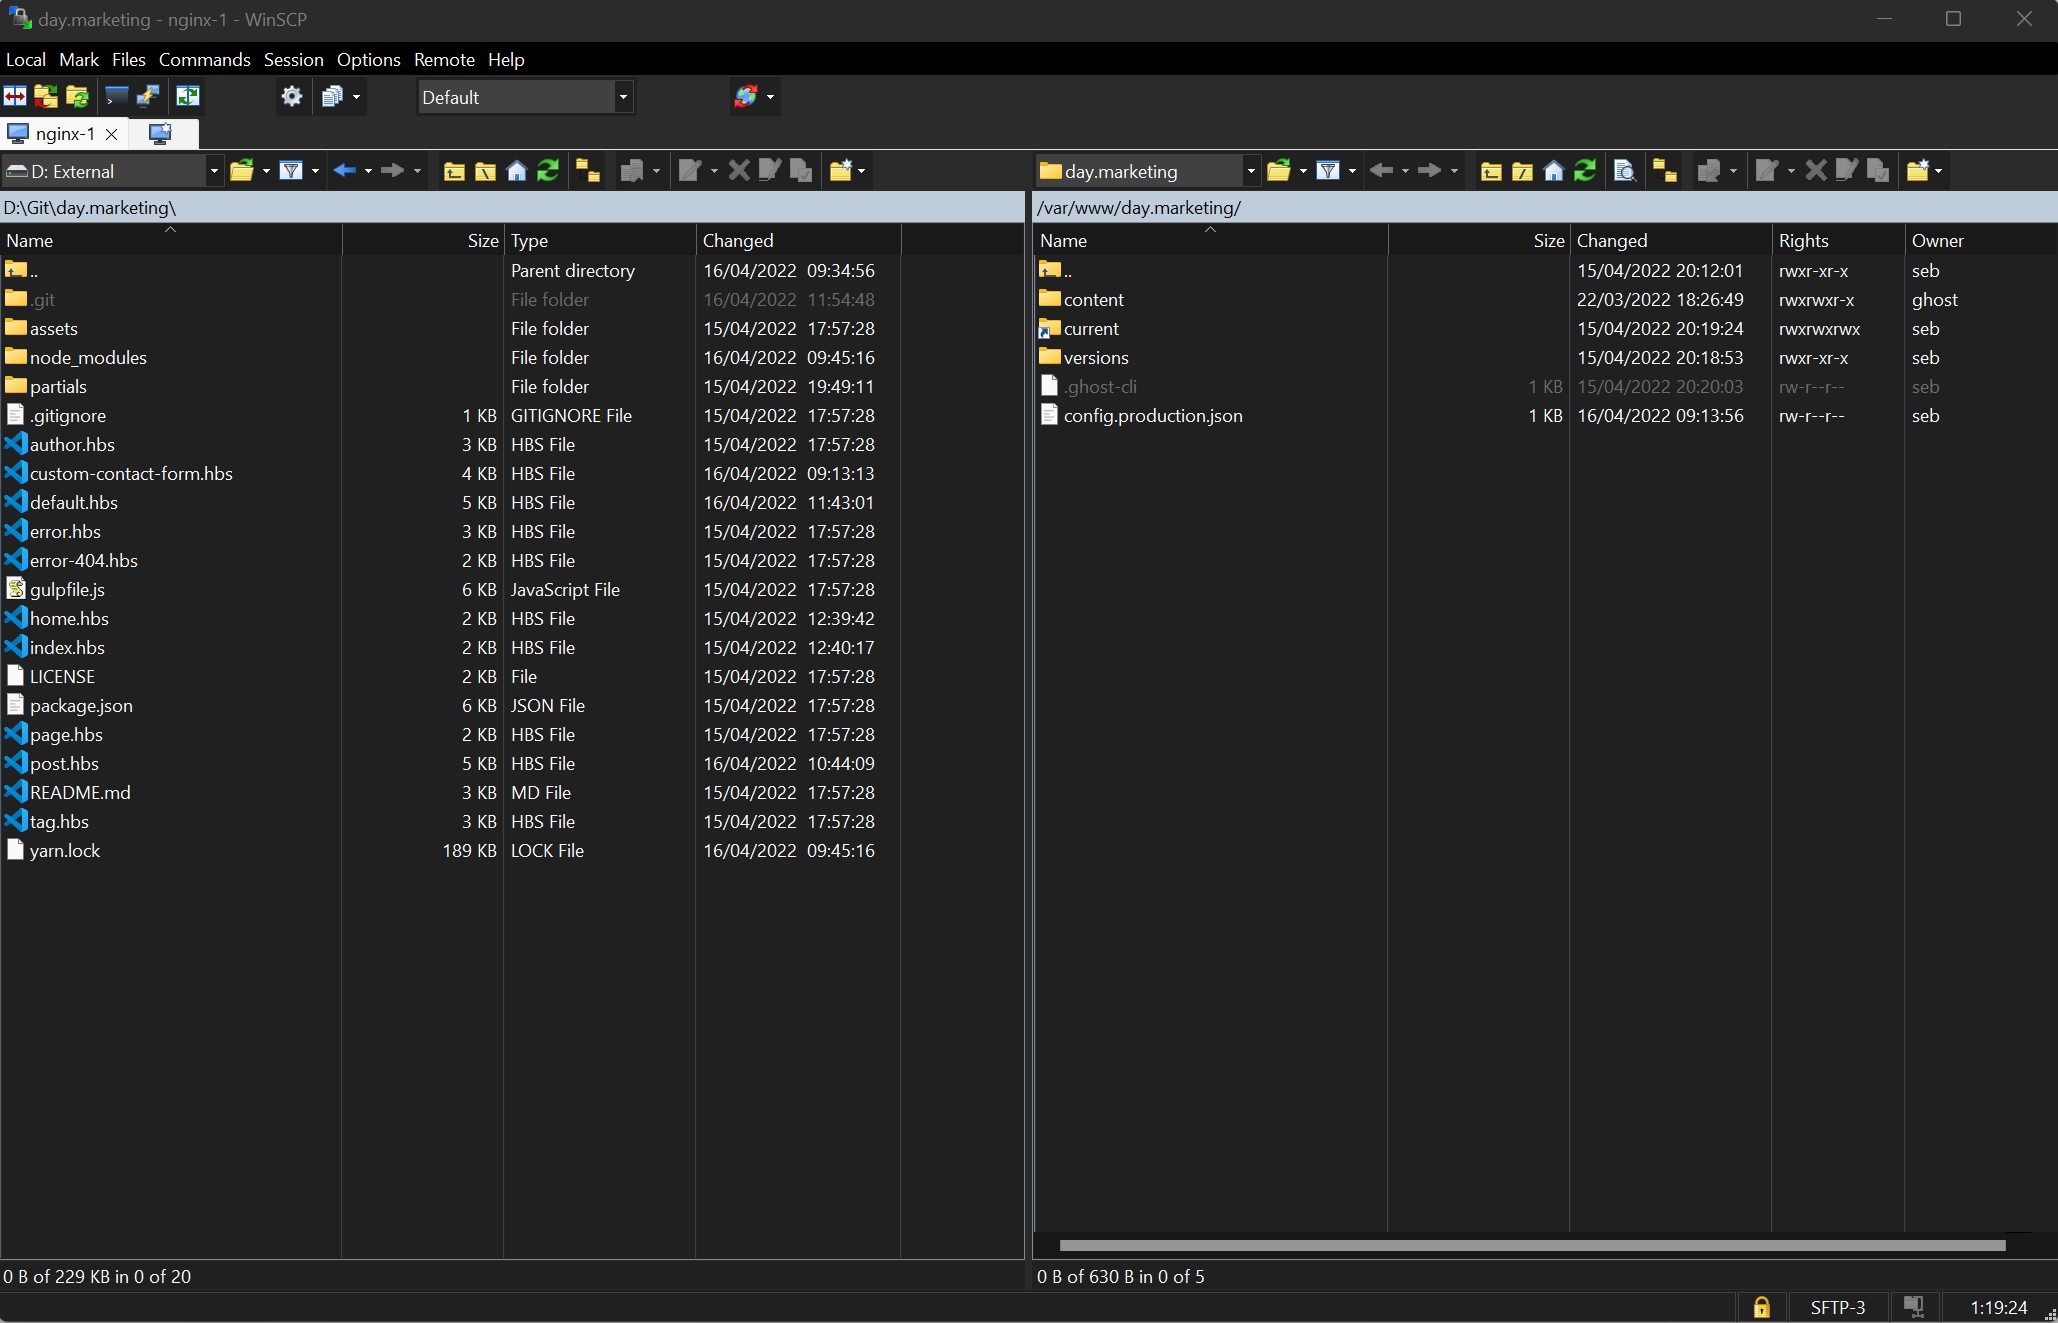The height and width of the screenshot is (1323, 2058).
Task: Go to parent directory in the remote panel
Action: coord(1491,170)
